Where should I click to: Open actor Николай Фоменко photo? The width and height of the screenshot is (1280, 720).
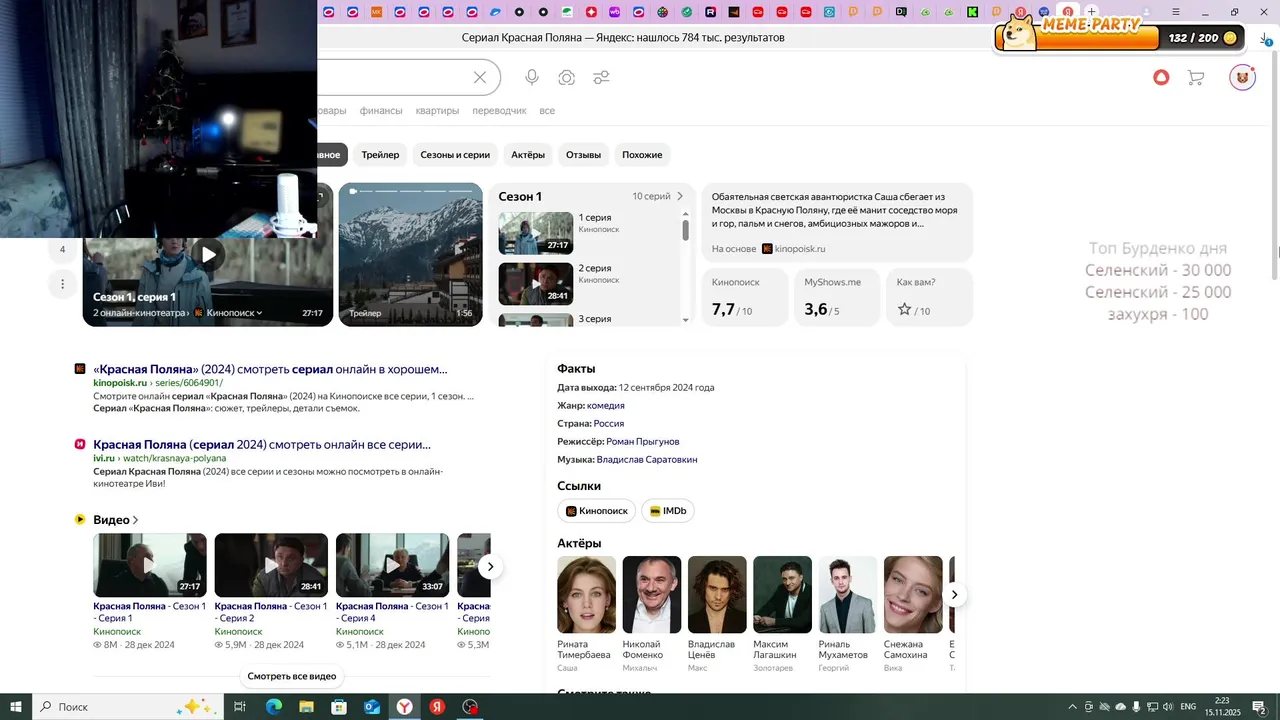[652, 594]
